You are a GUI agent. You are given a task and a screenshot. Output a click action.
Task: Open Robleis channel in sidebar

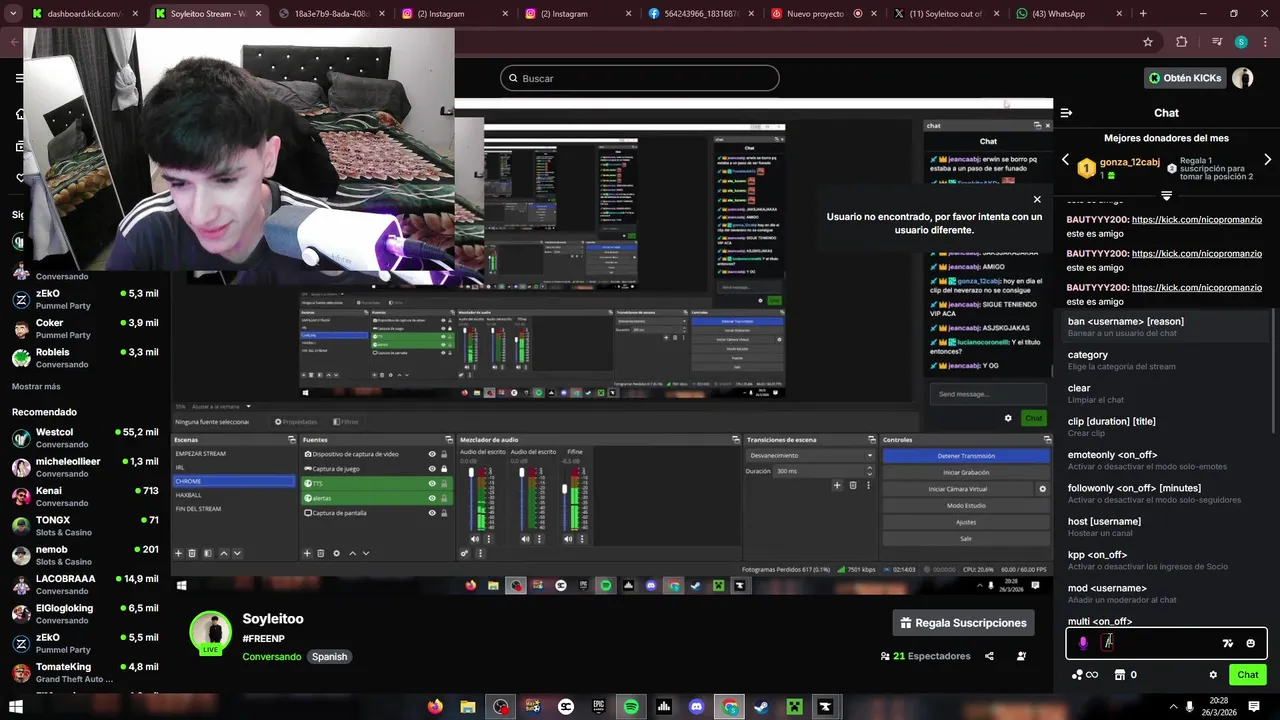pos(85,358)
